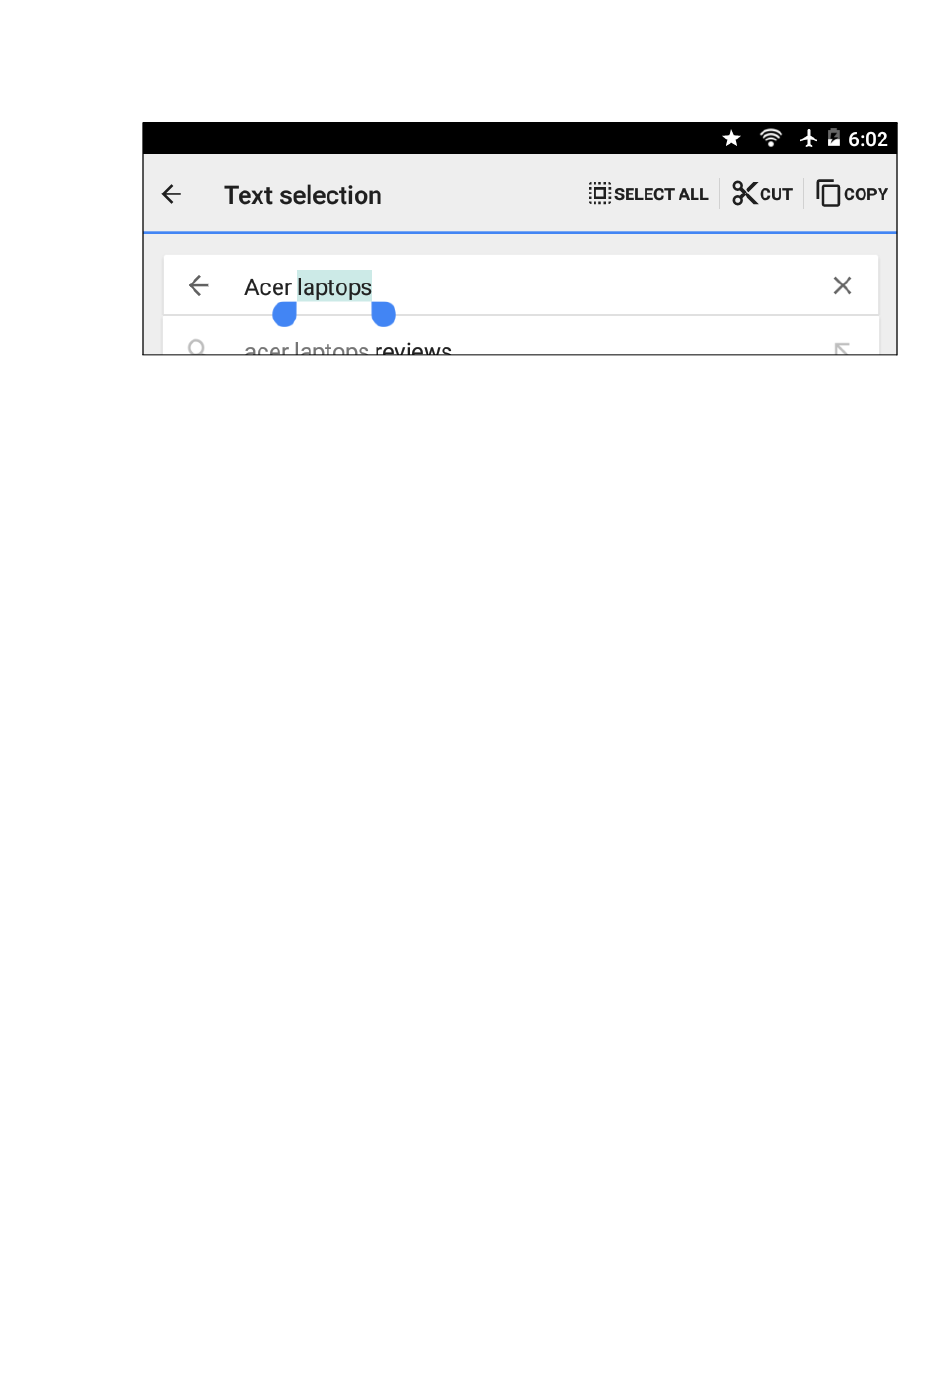
Task: Tap the back arrow beside Text selection
Action: [x=172, y=194]
